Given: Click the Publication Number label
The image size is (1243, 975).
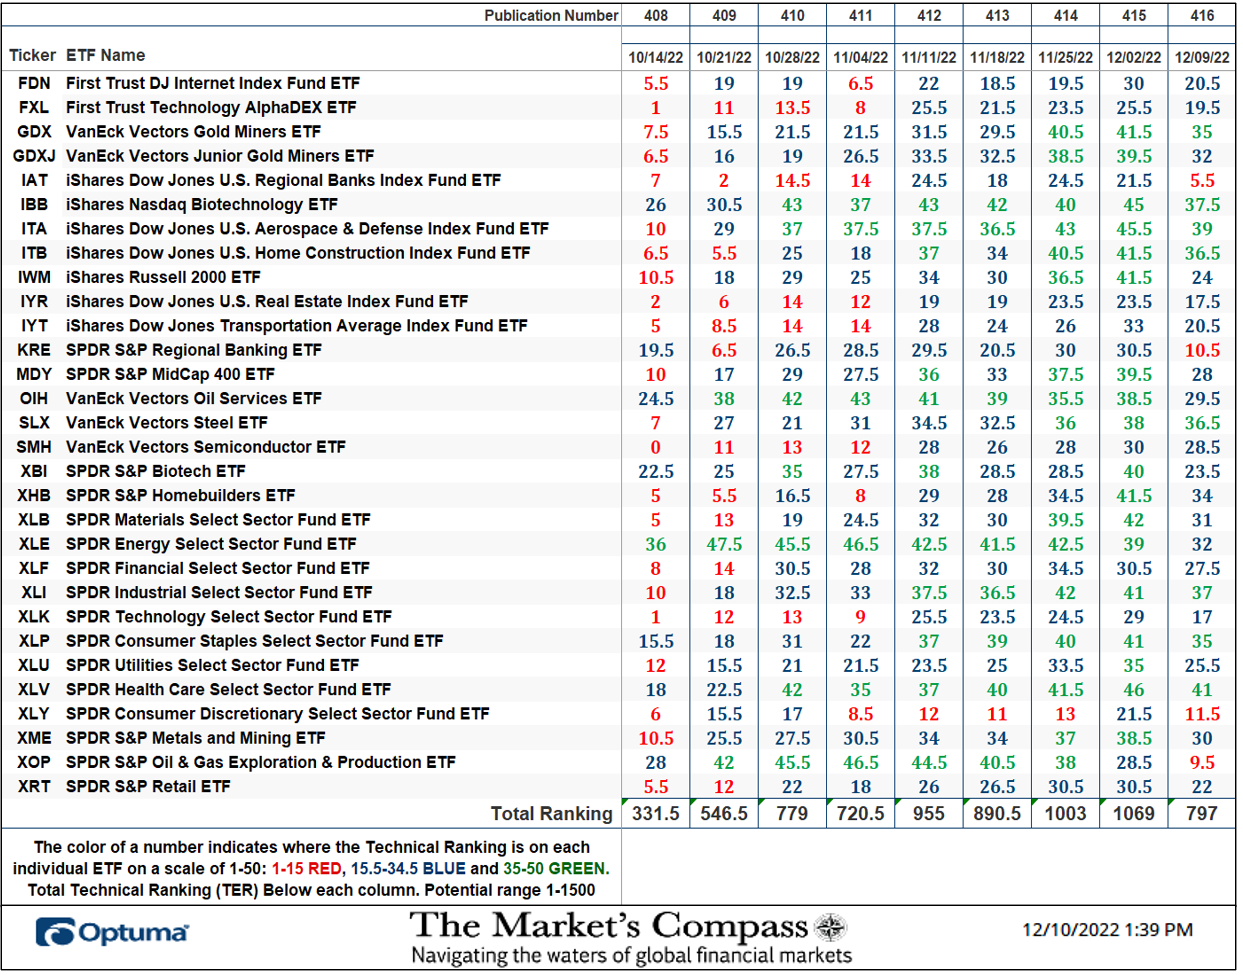Looking at the screenshot, I should click(x=551, y=15).
